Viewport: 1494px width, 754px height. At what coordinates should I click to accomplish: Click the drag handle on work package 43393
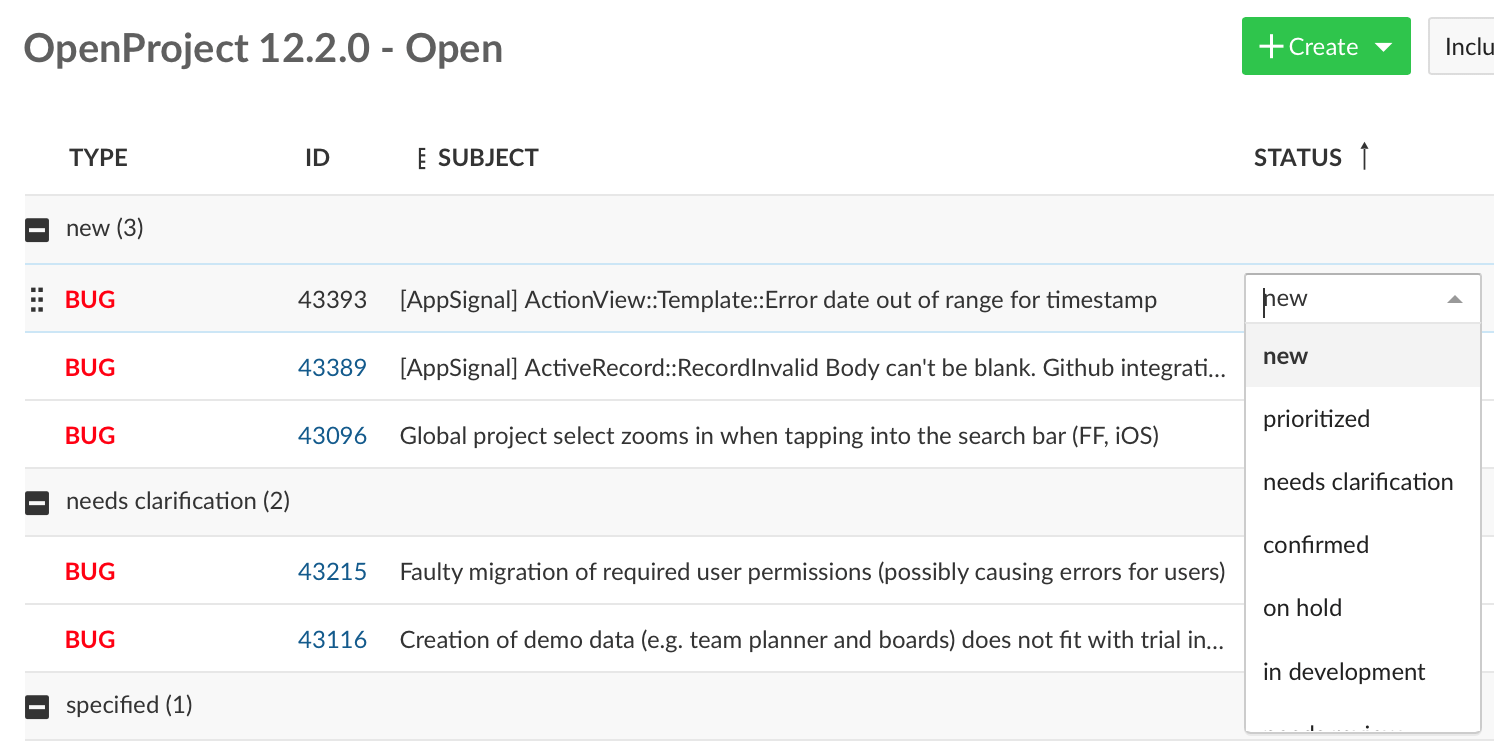point(36,298)
